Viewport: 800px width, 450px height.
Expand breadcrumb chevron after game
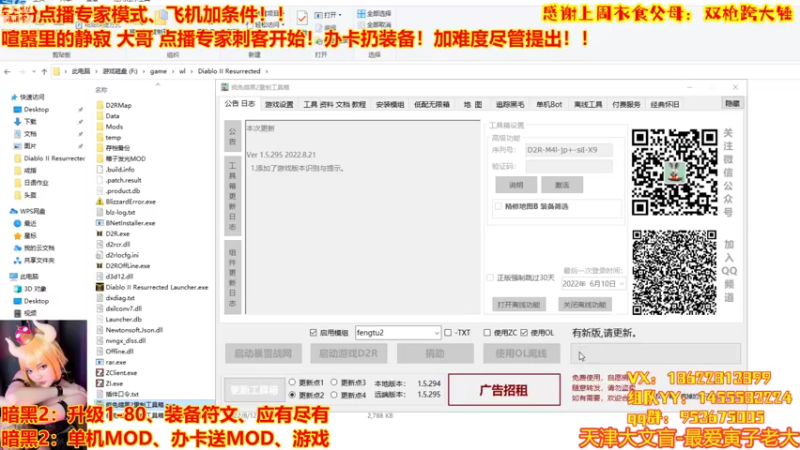(x=172, y=71)
